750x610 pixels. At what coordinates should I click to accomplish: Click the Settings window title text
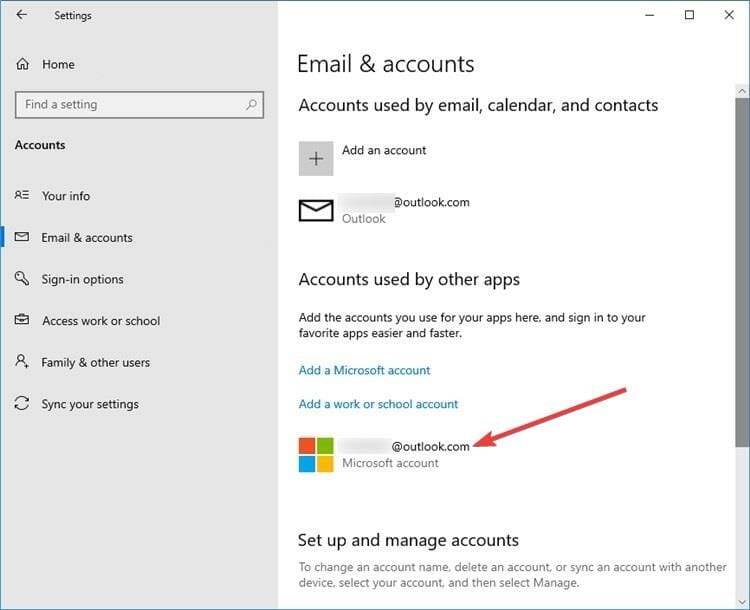pos(73,15)
